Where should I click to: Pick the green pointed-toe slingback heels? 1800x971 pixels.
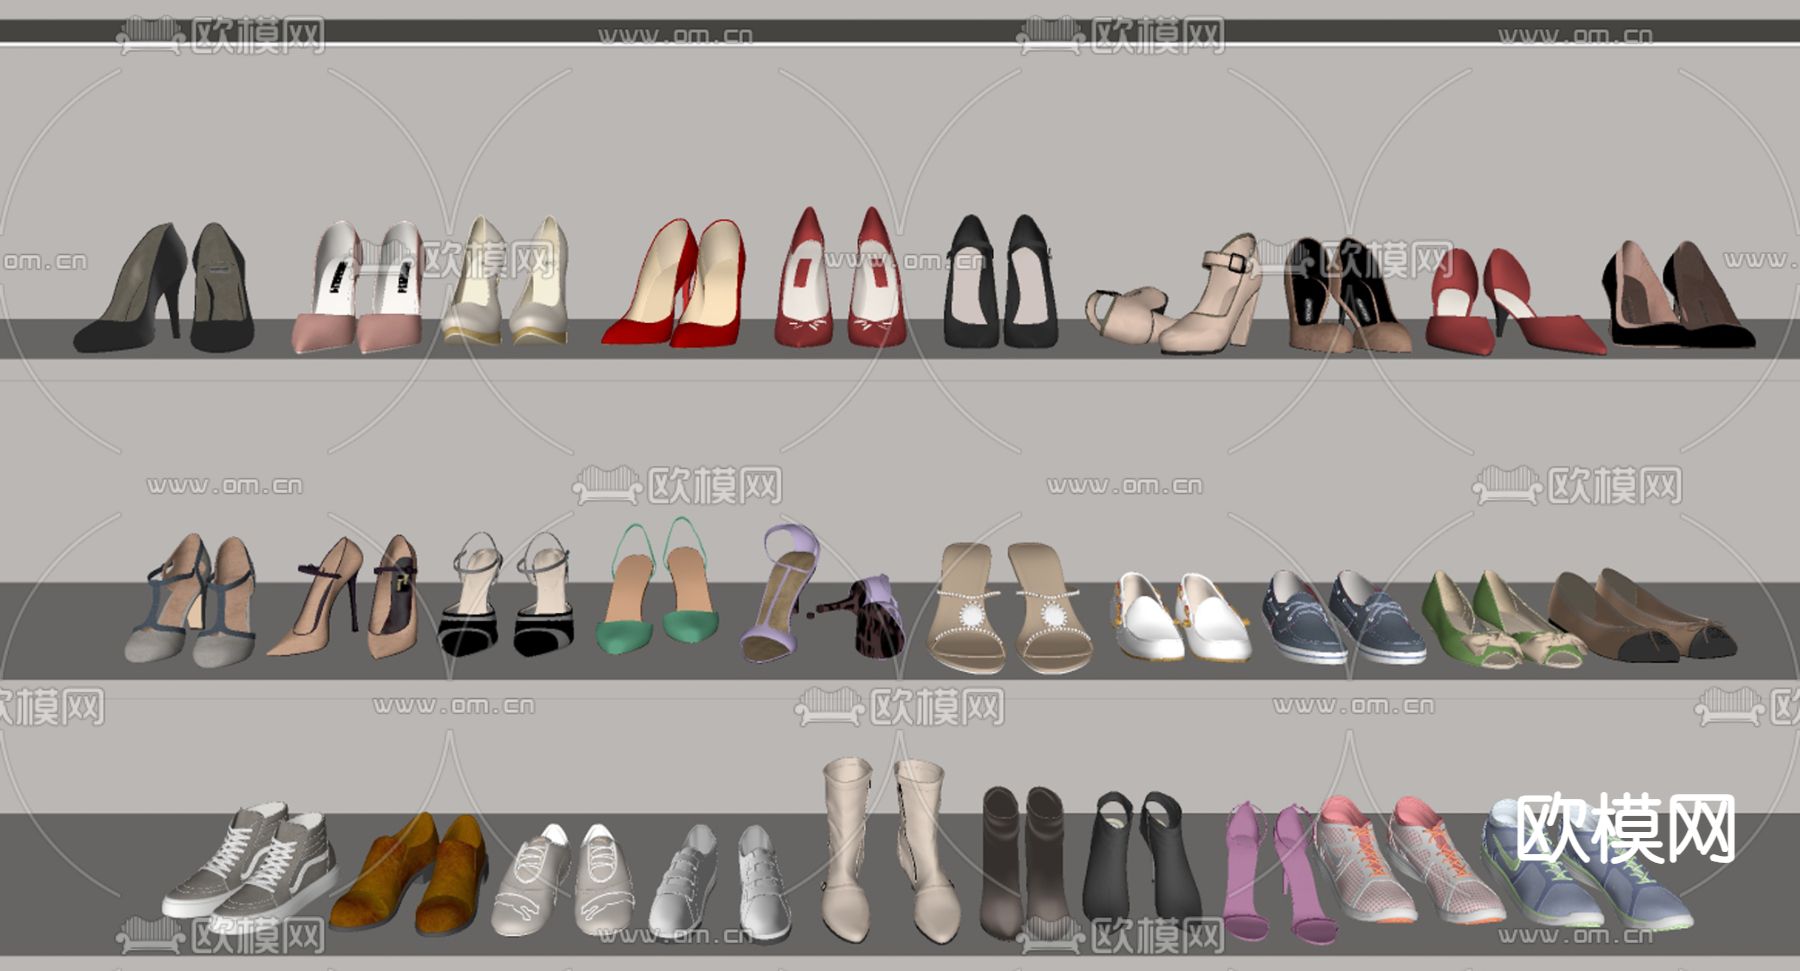click(659, 587)
